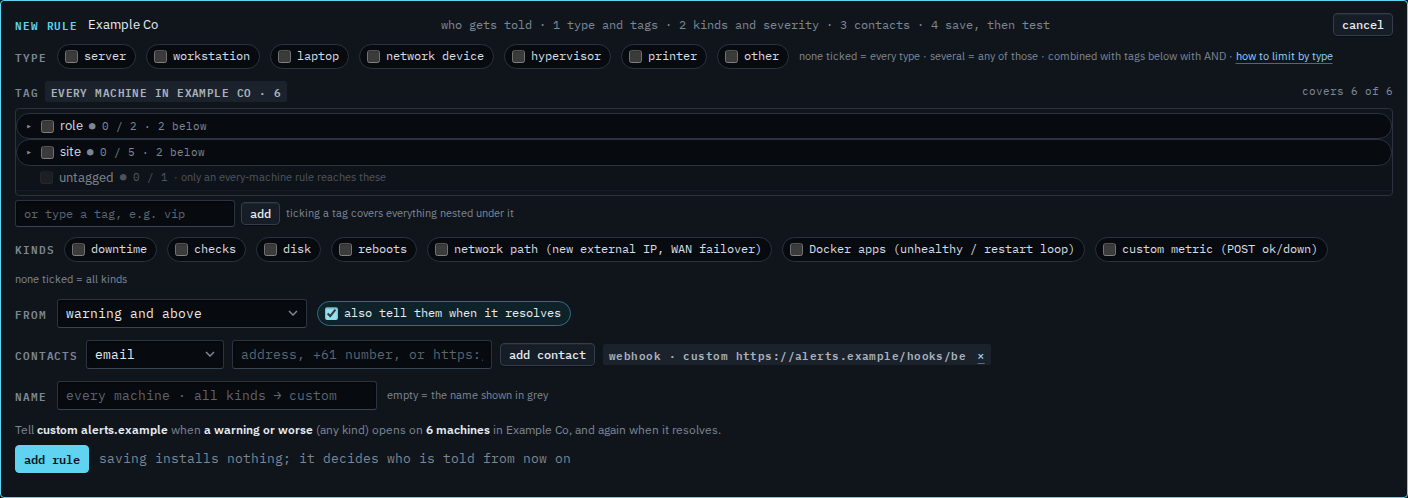Screen dimensions: 1408x498
Task: Click the cancel button
Action: coord(1362,25)
